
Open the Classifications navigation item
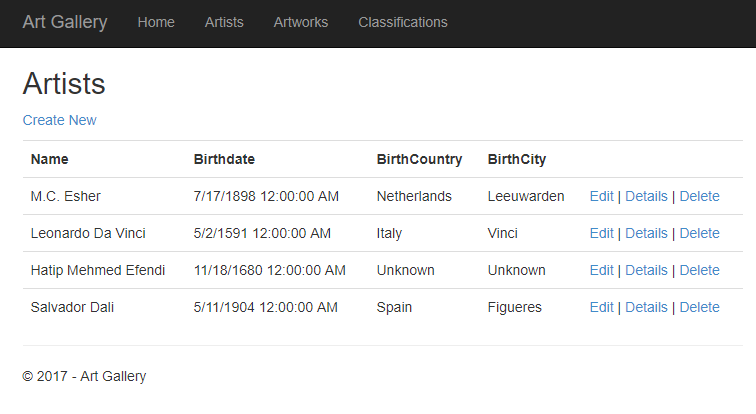click(x=403, y=22)
